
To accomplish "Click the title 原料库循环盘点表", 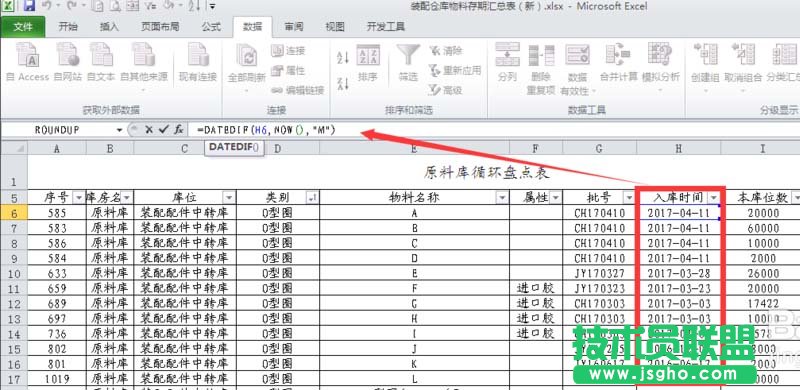I will [486, 173].
